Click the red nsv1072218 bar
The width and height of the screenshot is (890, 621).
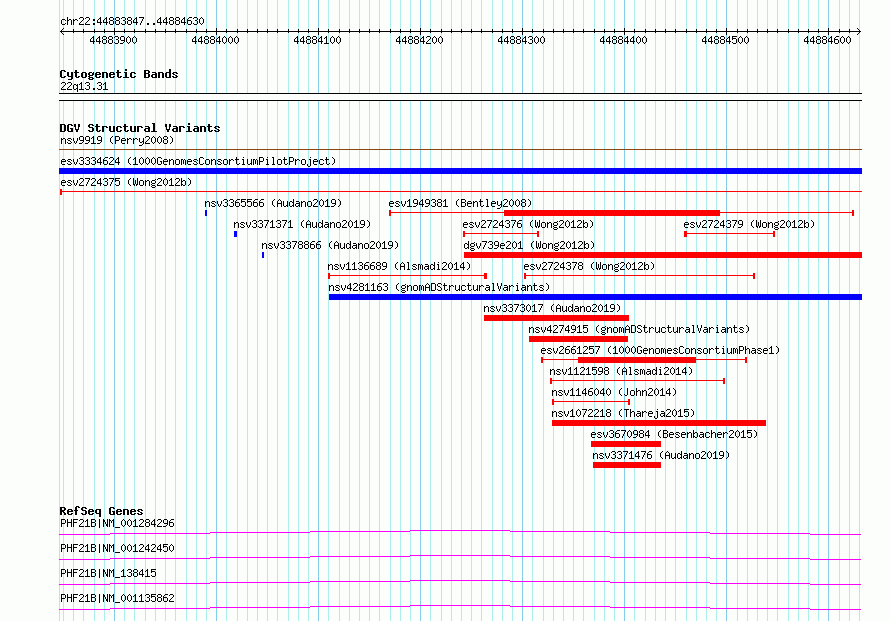[x=659, y=423]
